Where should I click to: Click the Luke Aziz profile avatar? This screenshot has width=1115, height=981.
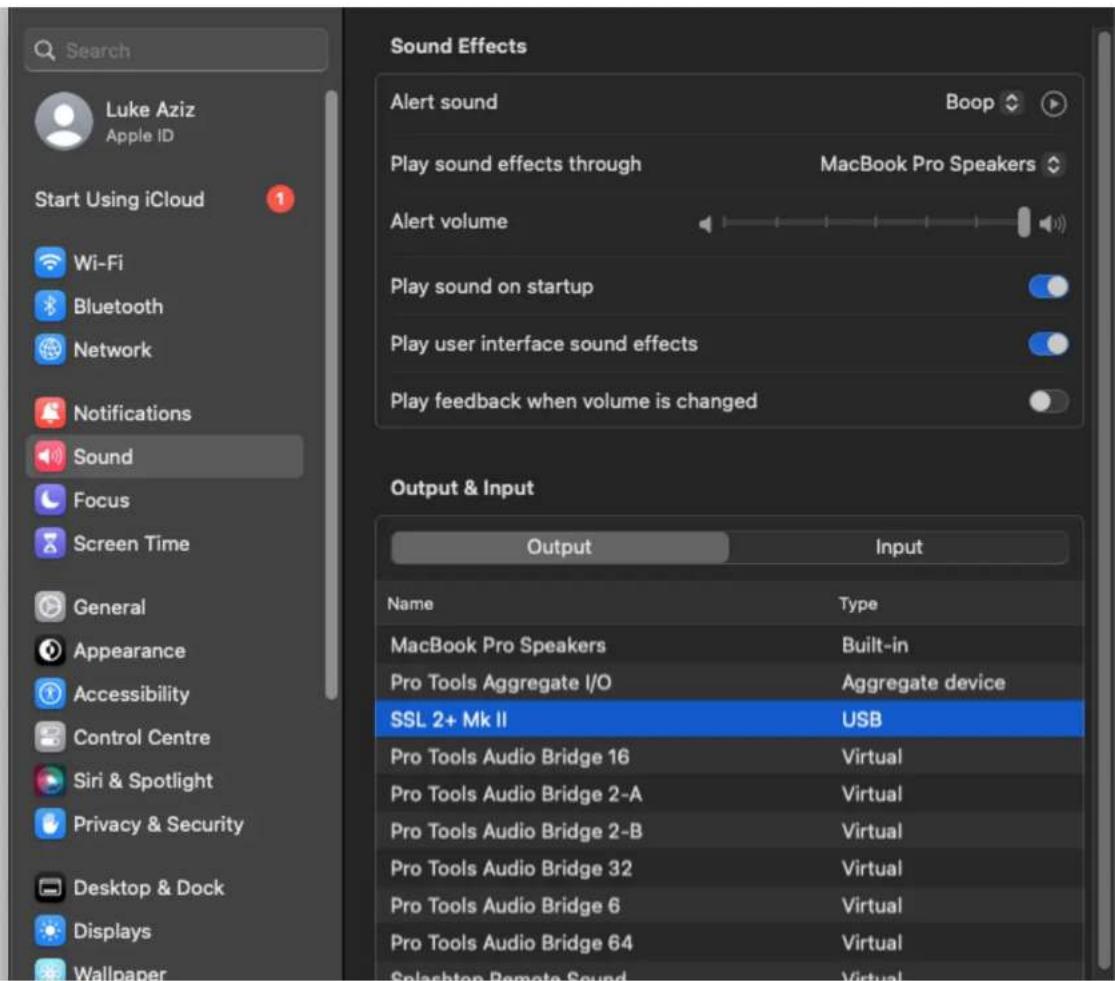pos(64,121)
